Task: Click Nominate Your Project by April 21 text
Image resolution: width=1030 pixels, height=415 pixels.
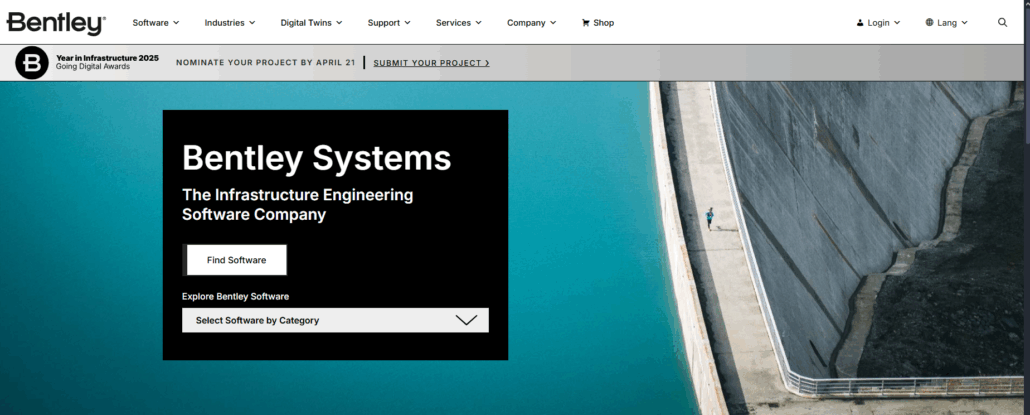Action: [265, 63]
